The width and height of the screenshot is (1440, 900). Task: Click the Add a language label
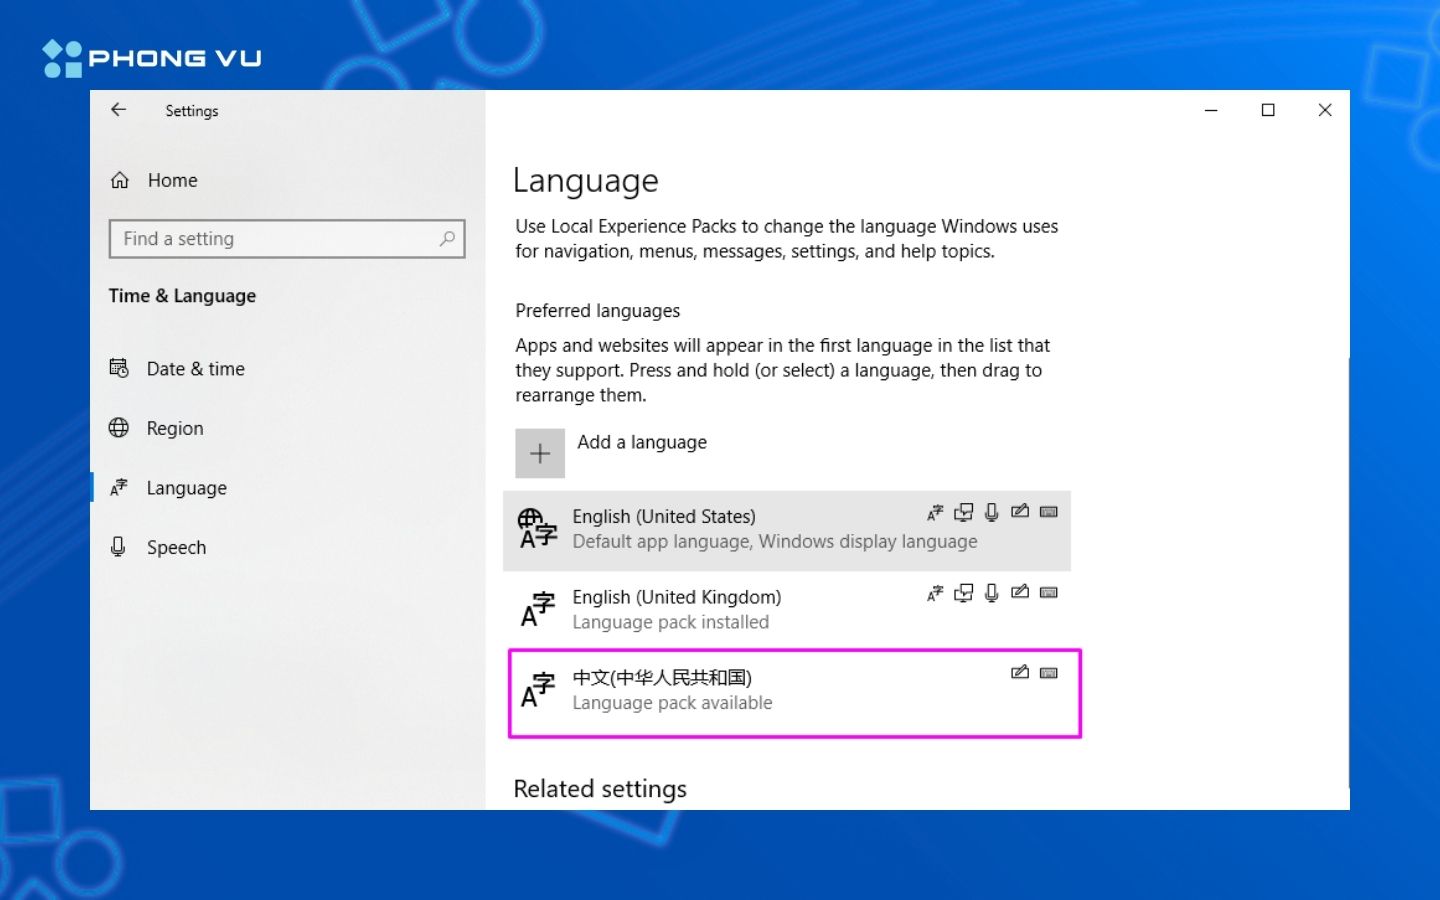coord(642,442)
